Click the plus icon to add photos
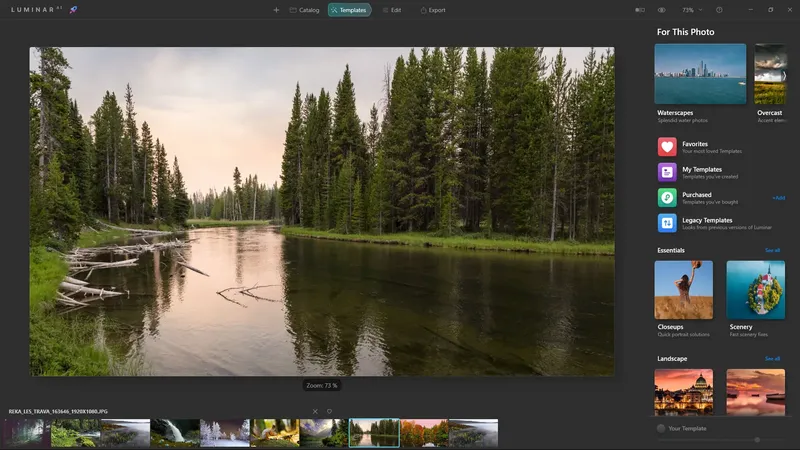 (276, 10)
